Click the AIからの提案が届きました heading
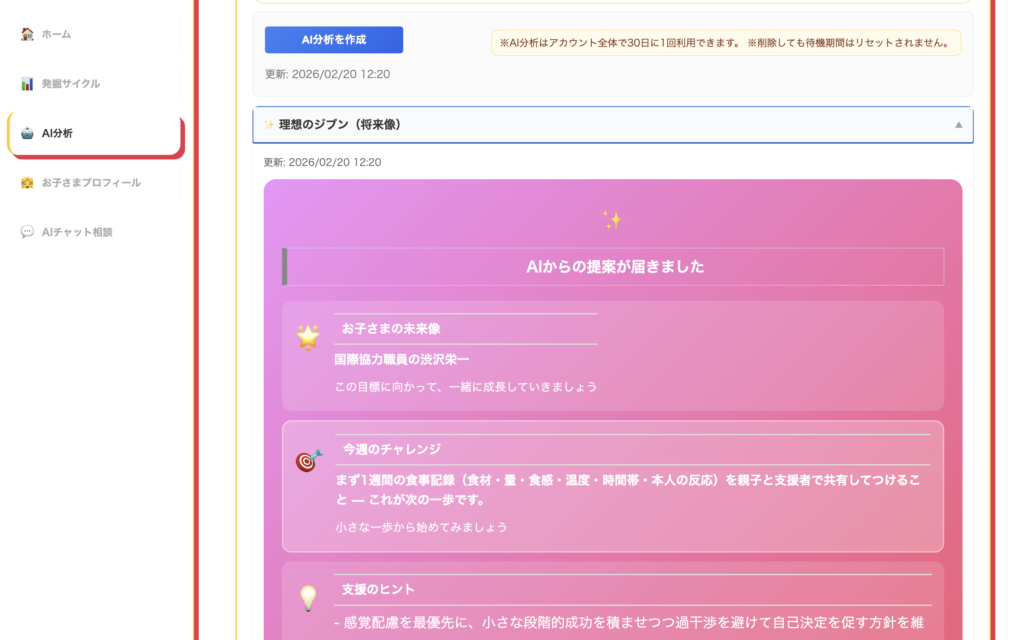This screenshot has height=640, width=1024. (612, 266)
